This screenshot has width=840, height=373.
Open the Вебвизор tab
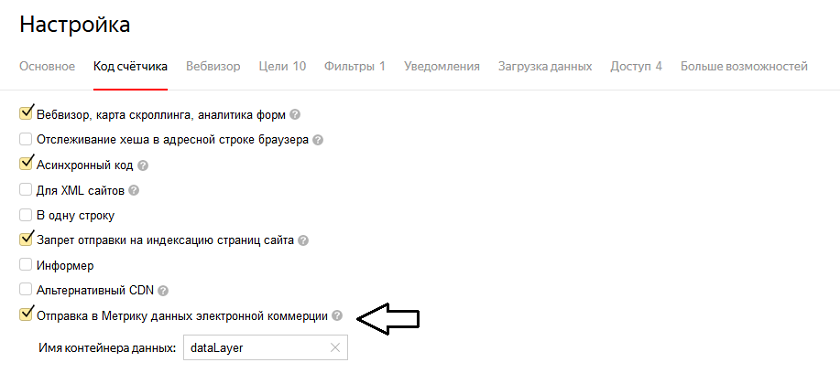[x=213, y=66]
